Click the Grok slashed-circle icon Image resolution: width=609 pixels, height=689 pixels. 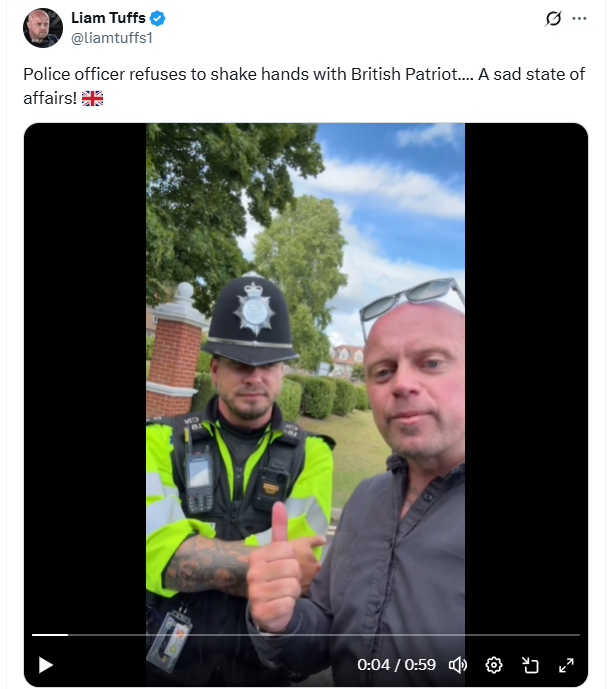tap(553, 18)
